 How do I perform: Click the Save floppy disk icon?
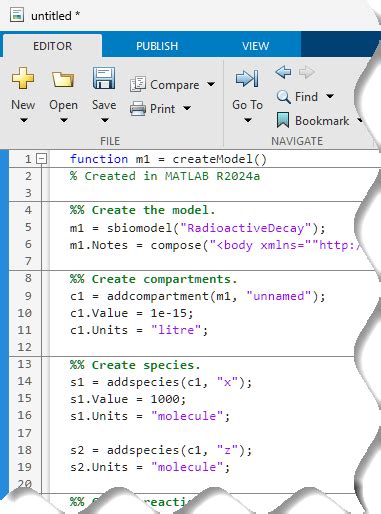104,78
